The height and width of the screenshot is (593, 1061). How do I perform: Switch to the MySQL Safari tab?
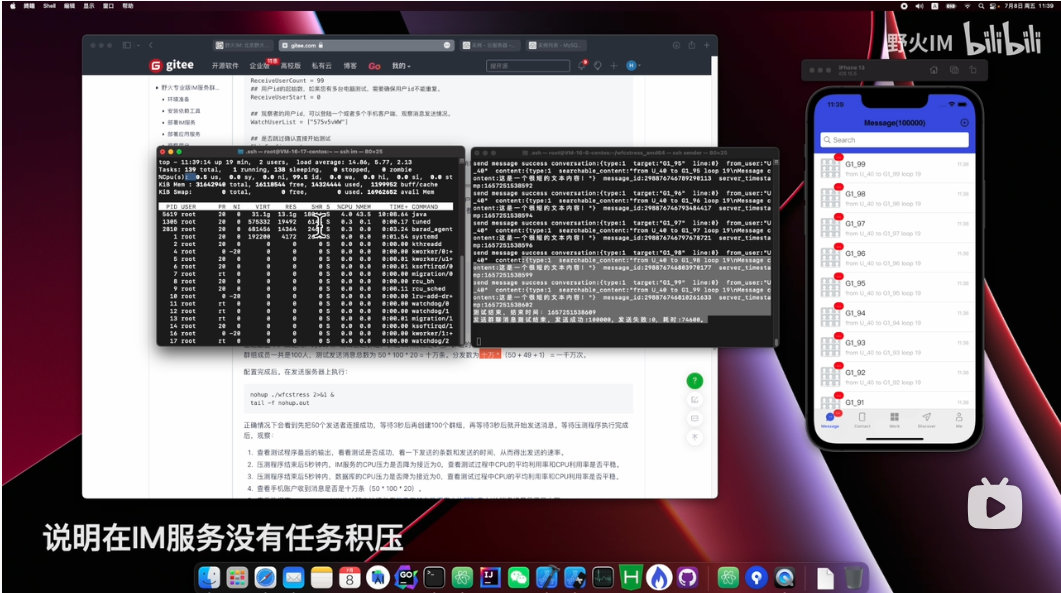555,45
